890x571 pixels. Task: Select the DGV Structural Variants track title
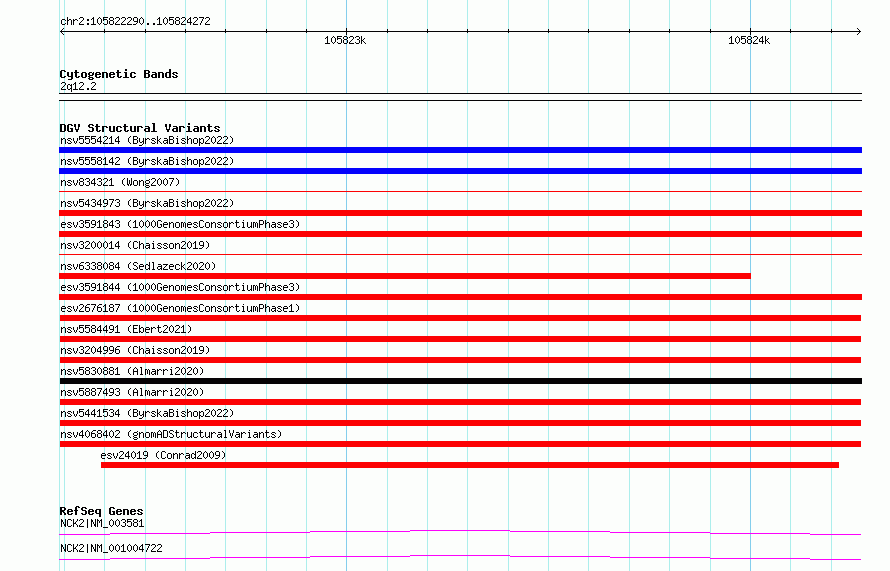coord(140,128)
